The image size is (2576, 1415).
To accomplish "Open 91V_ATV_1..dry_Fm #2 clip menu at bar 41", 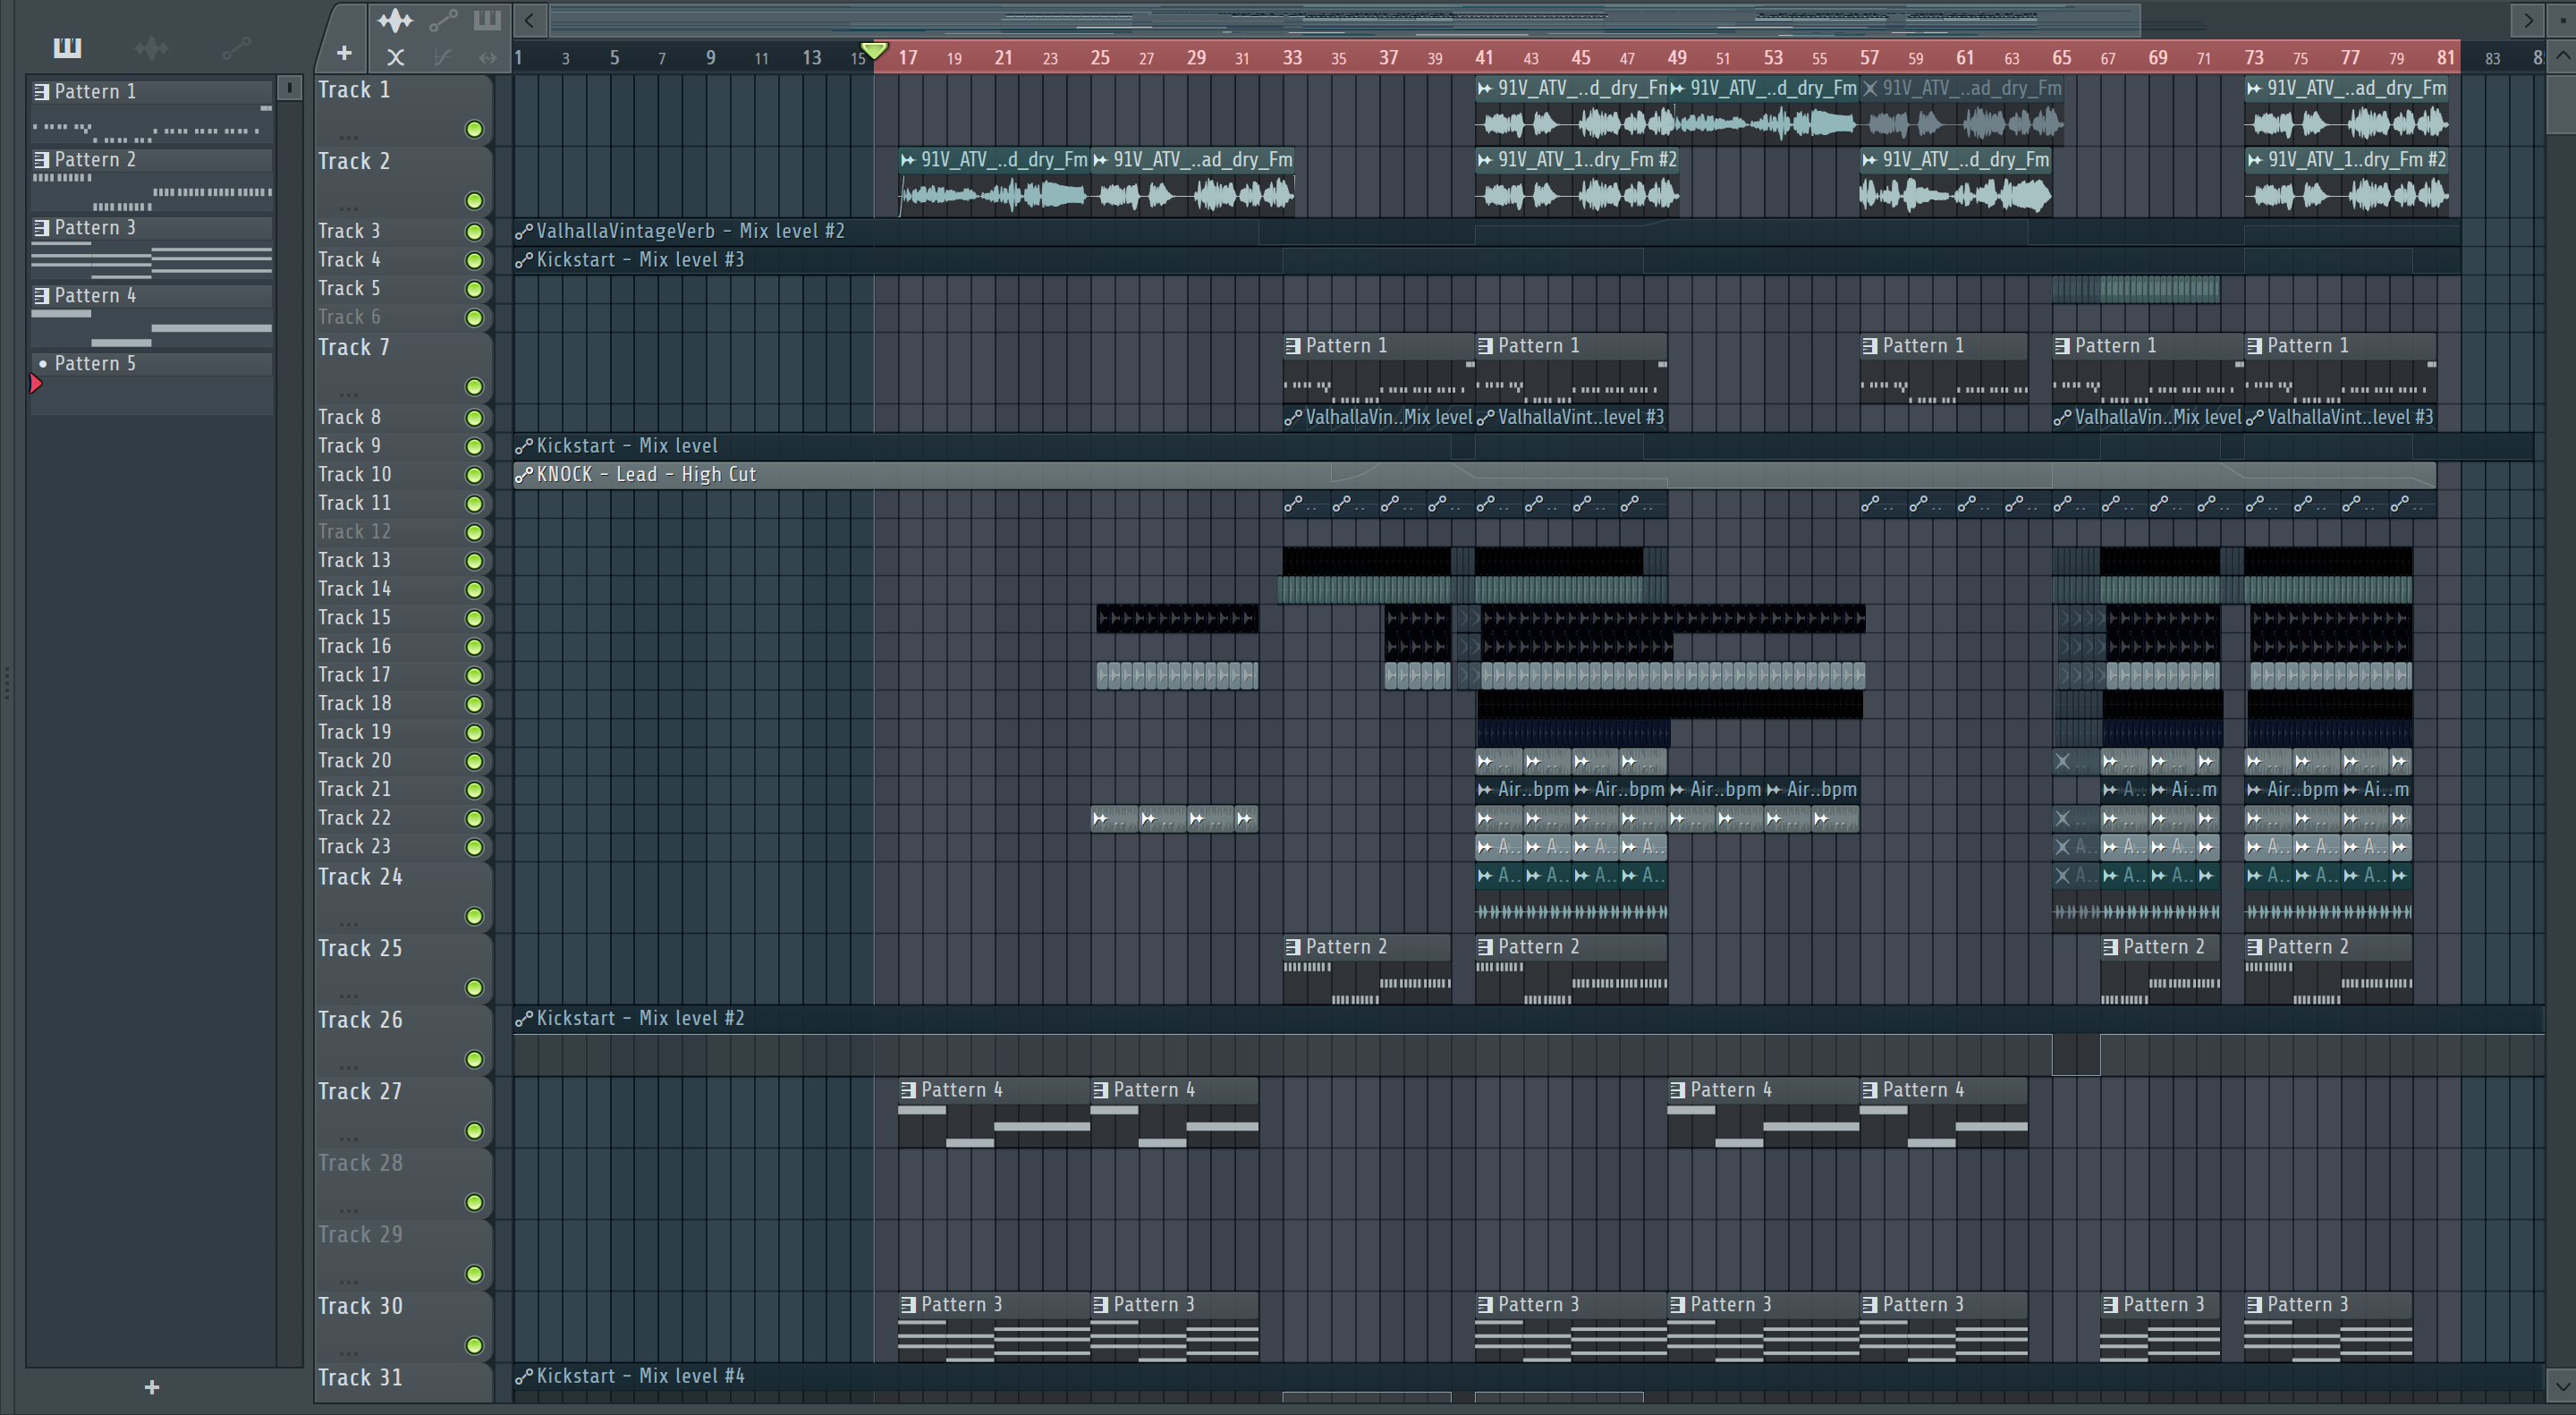I will coord(1485,160).
